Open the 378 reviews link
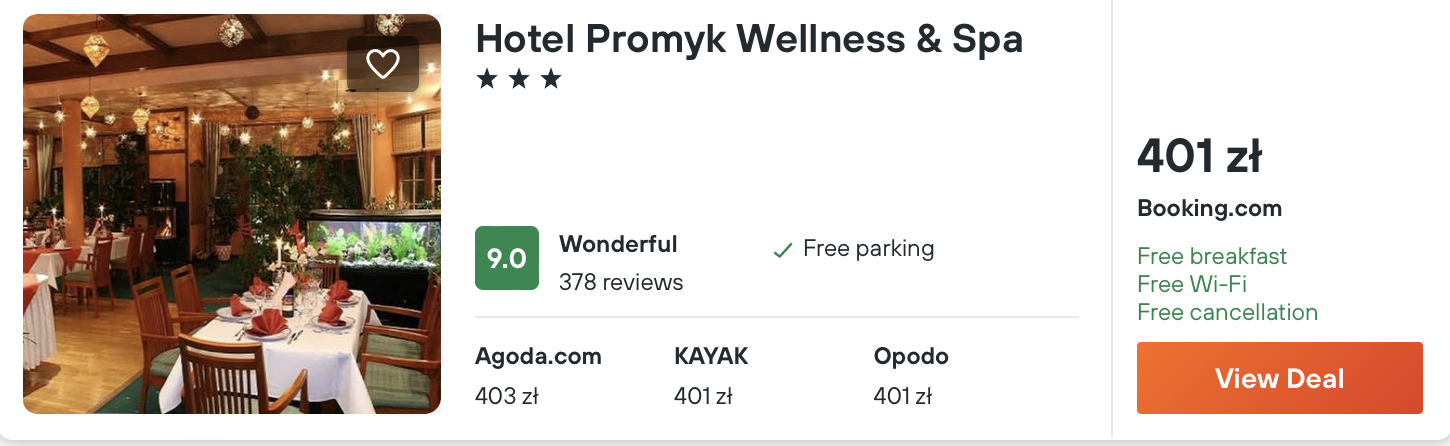Viewport: 1450px width, 446px height. pyautogui.click(x=621, y=282)
